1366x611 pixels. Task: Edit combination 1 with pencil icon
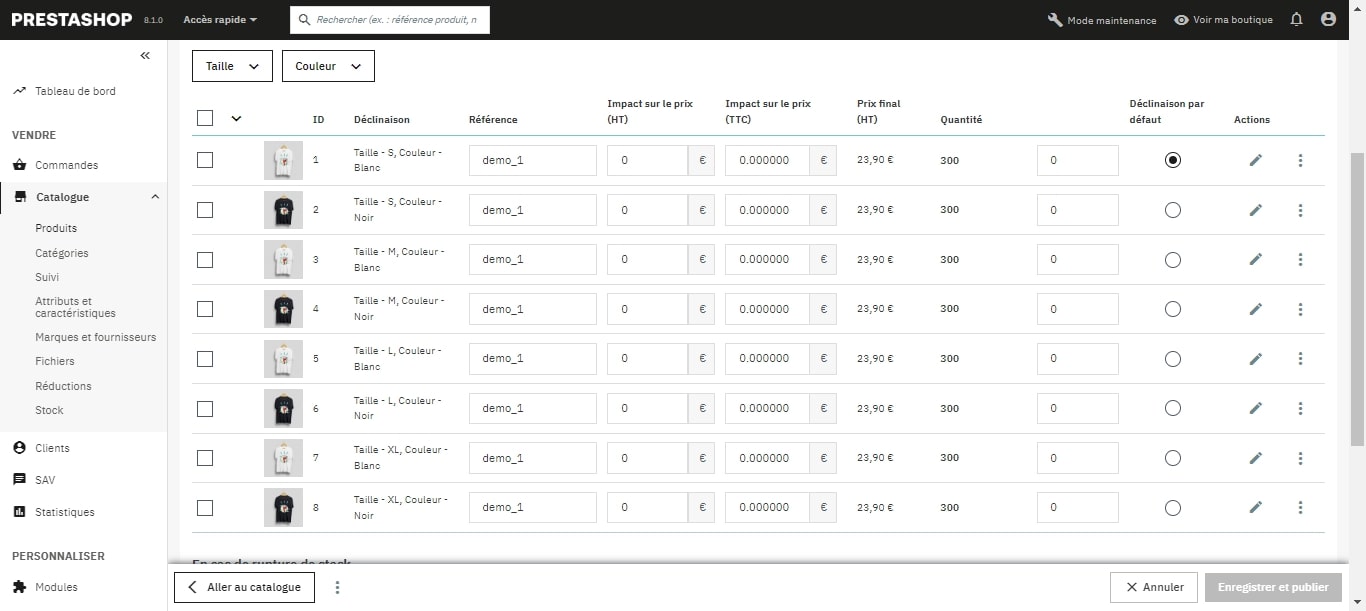tap(1256, 160)
